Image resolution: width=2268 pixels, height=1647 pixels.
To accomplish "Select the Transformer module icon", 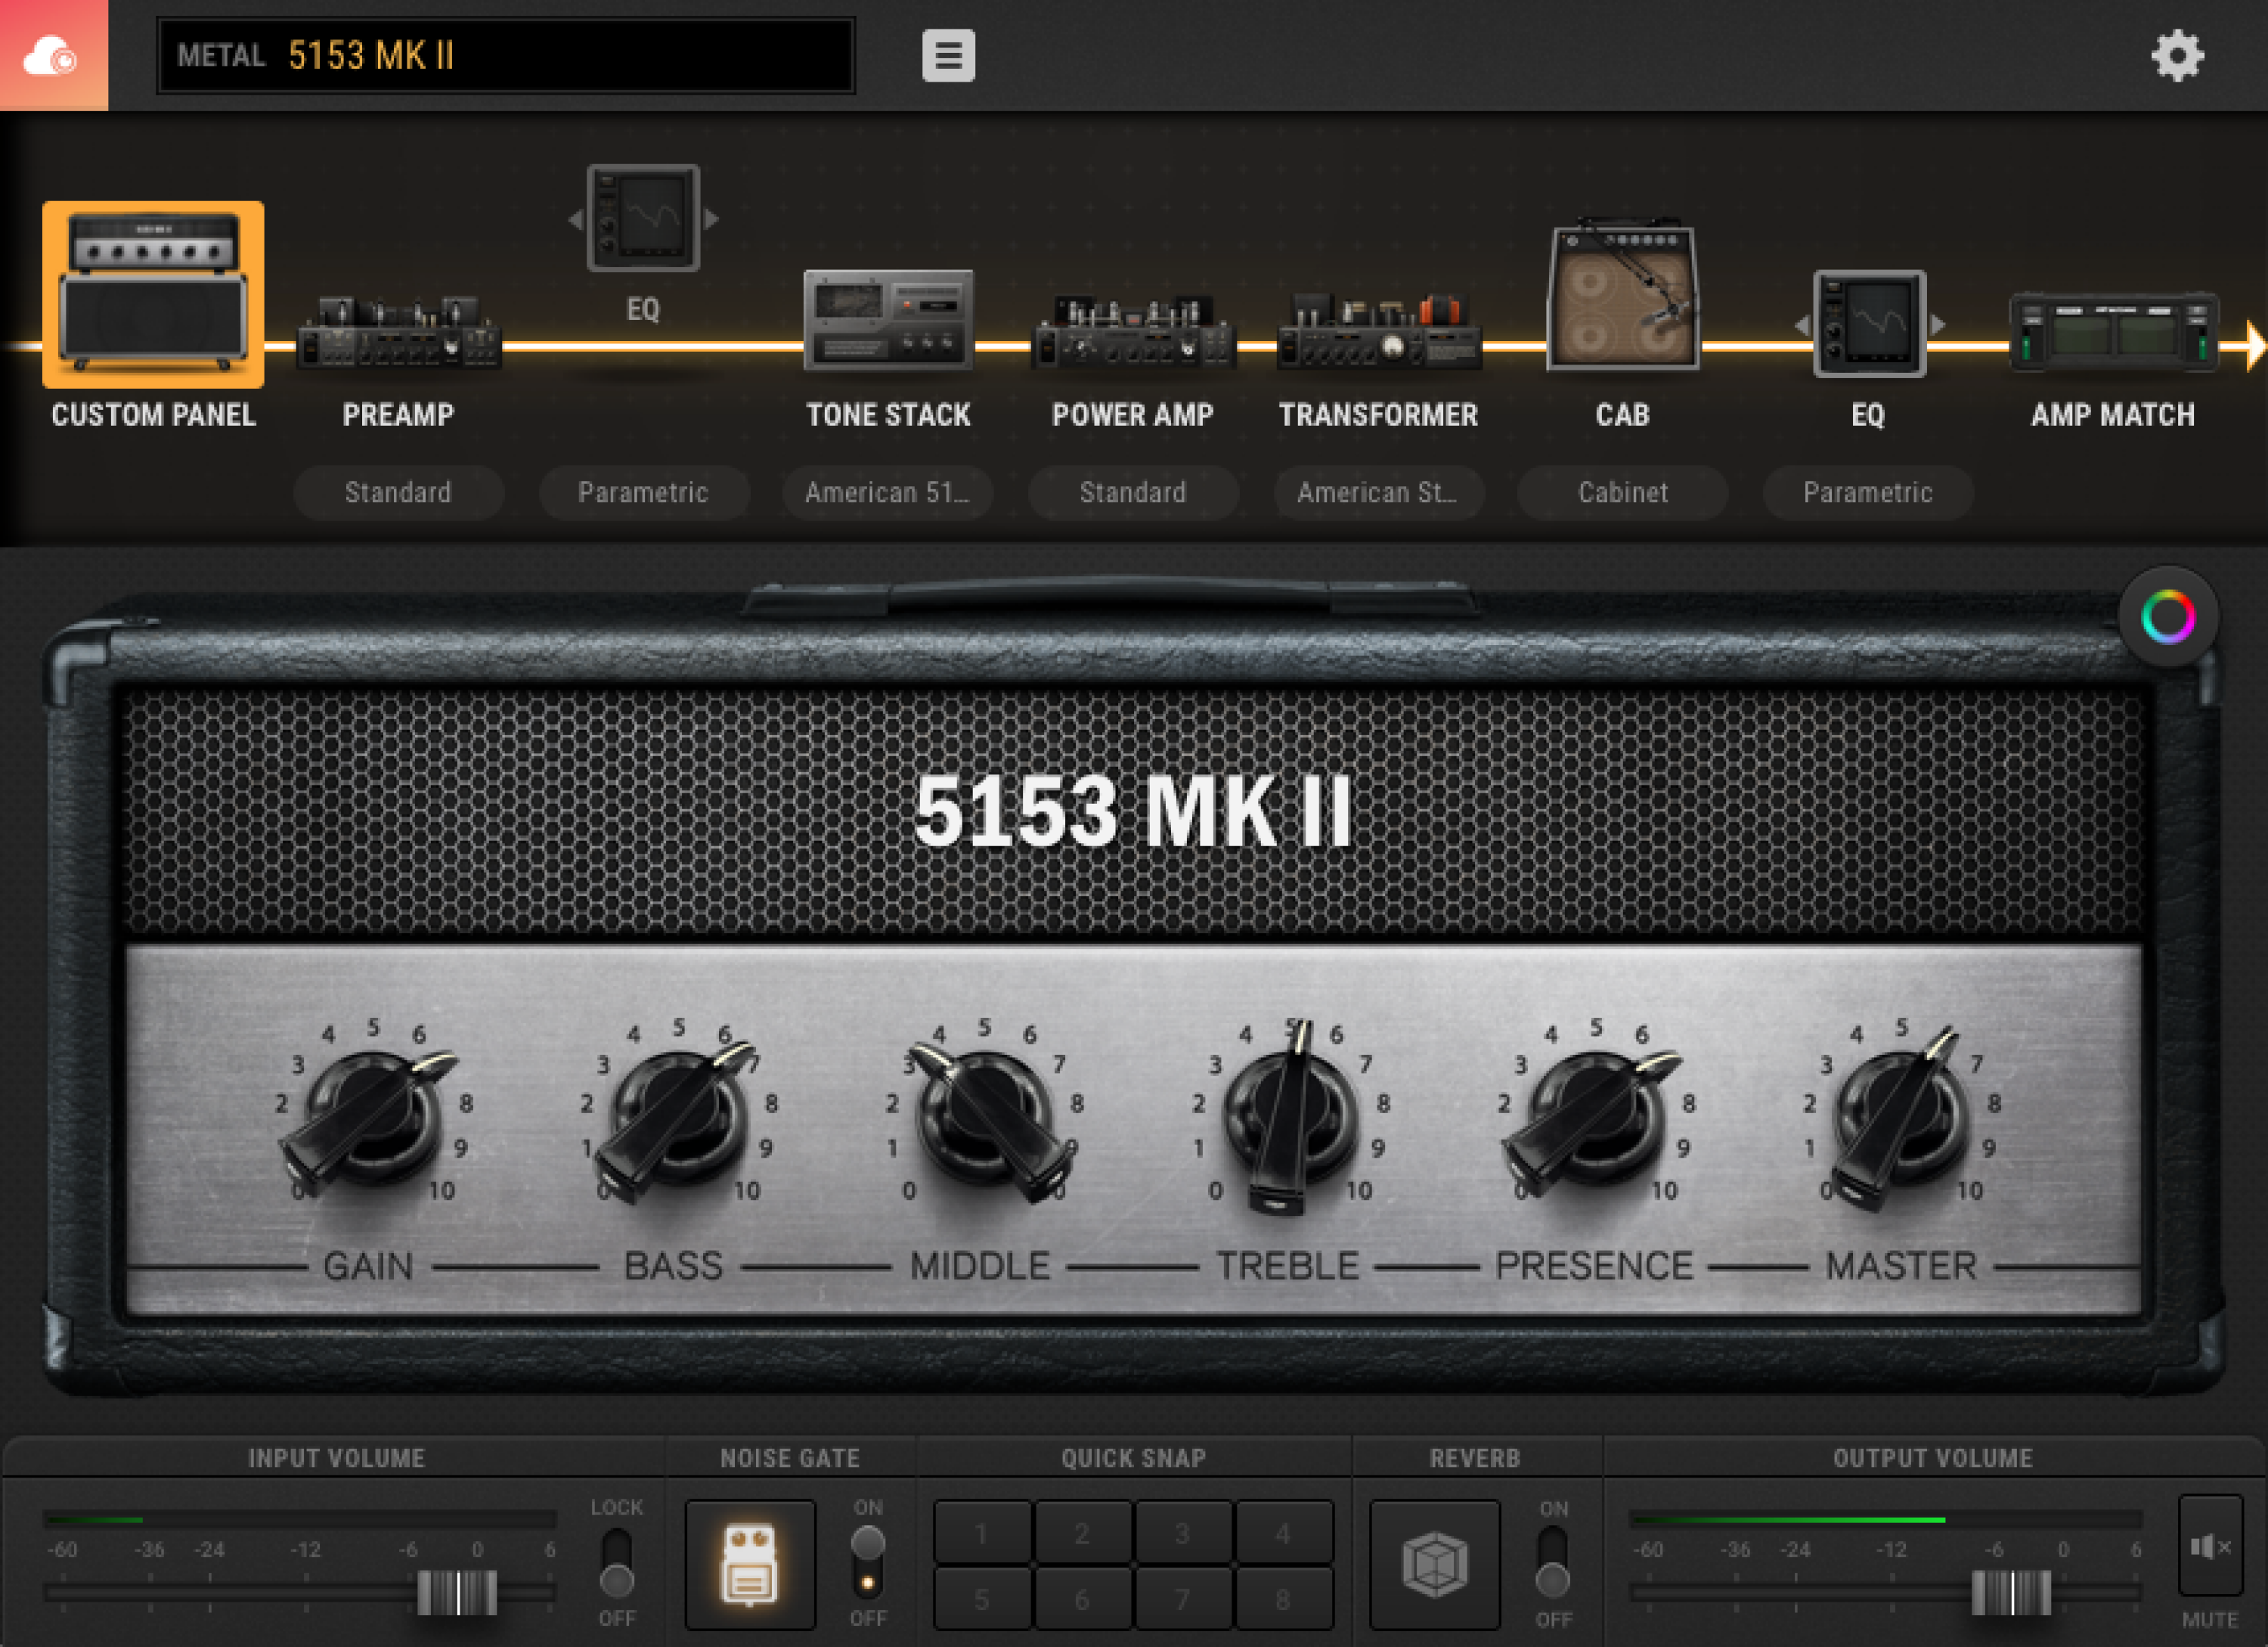I will [x=1378, y=333].
